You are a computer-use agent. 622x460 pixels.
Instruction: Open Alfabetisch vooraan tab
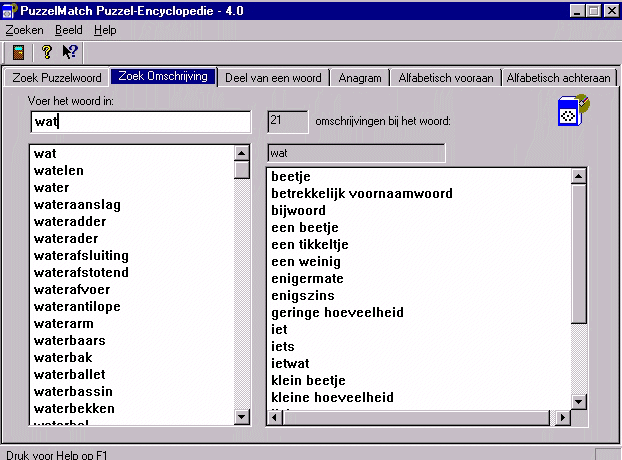pyautogui.click(x=446, y=78)
